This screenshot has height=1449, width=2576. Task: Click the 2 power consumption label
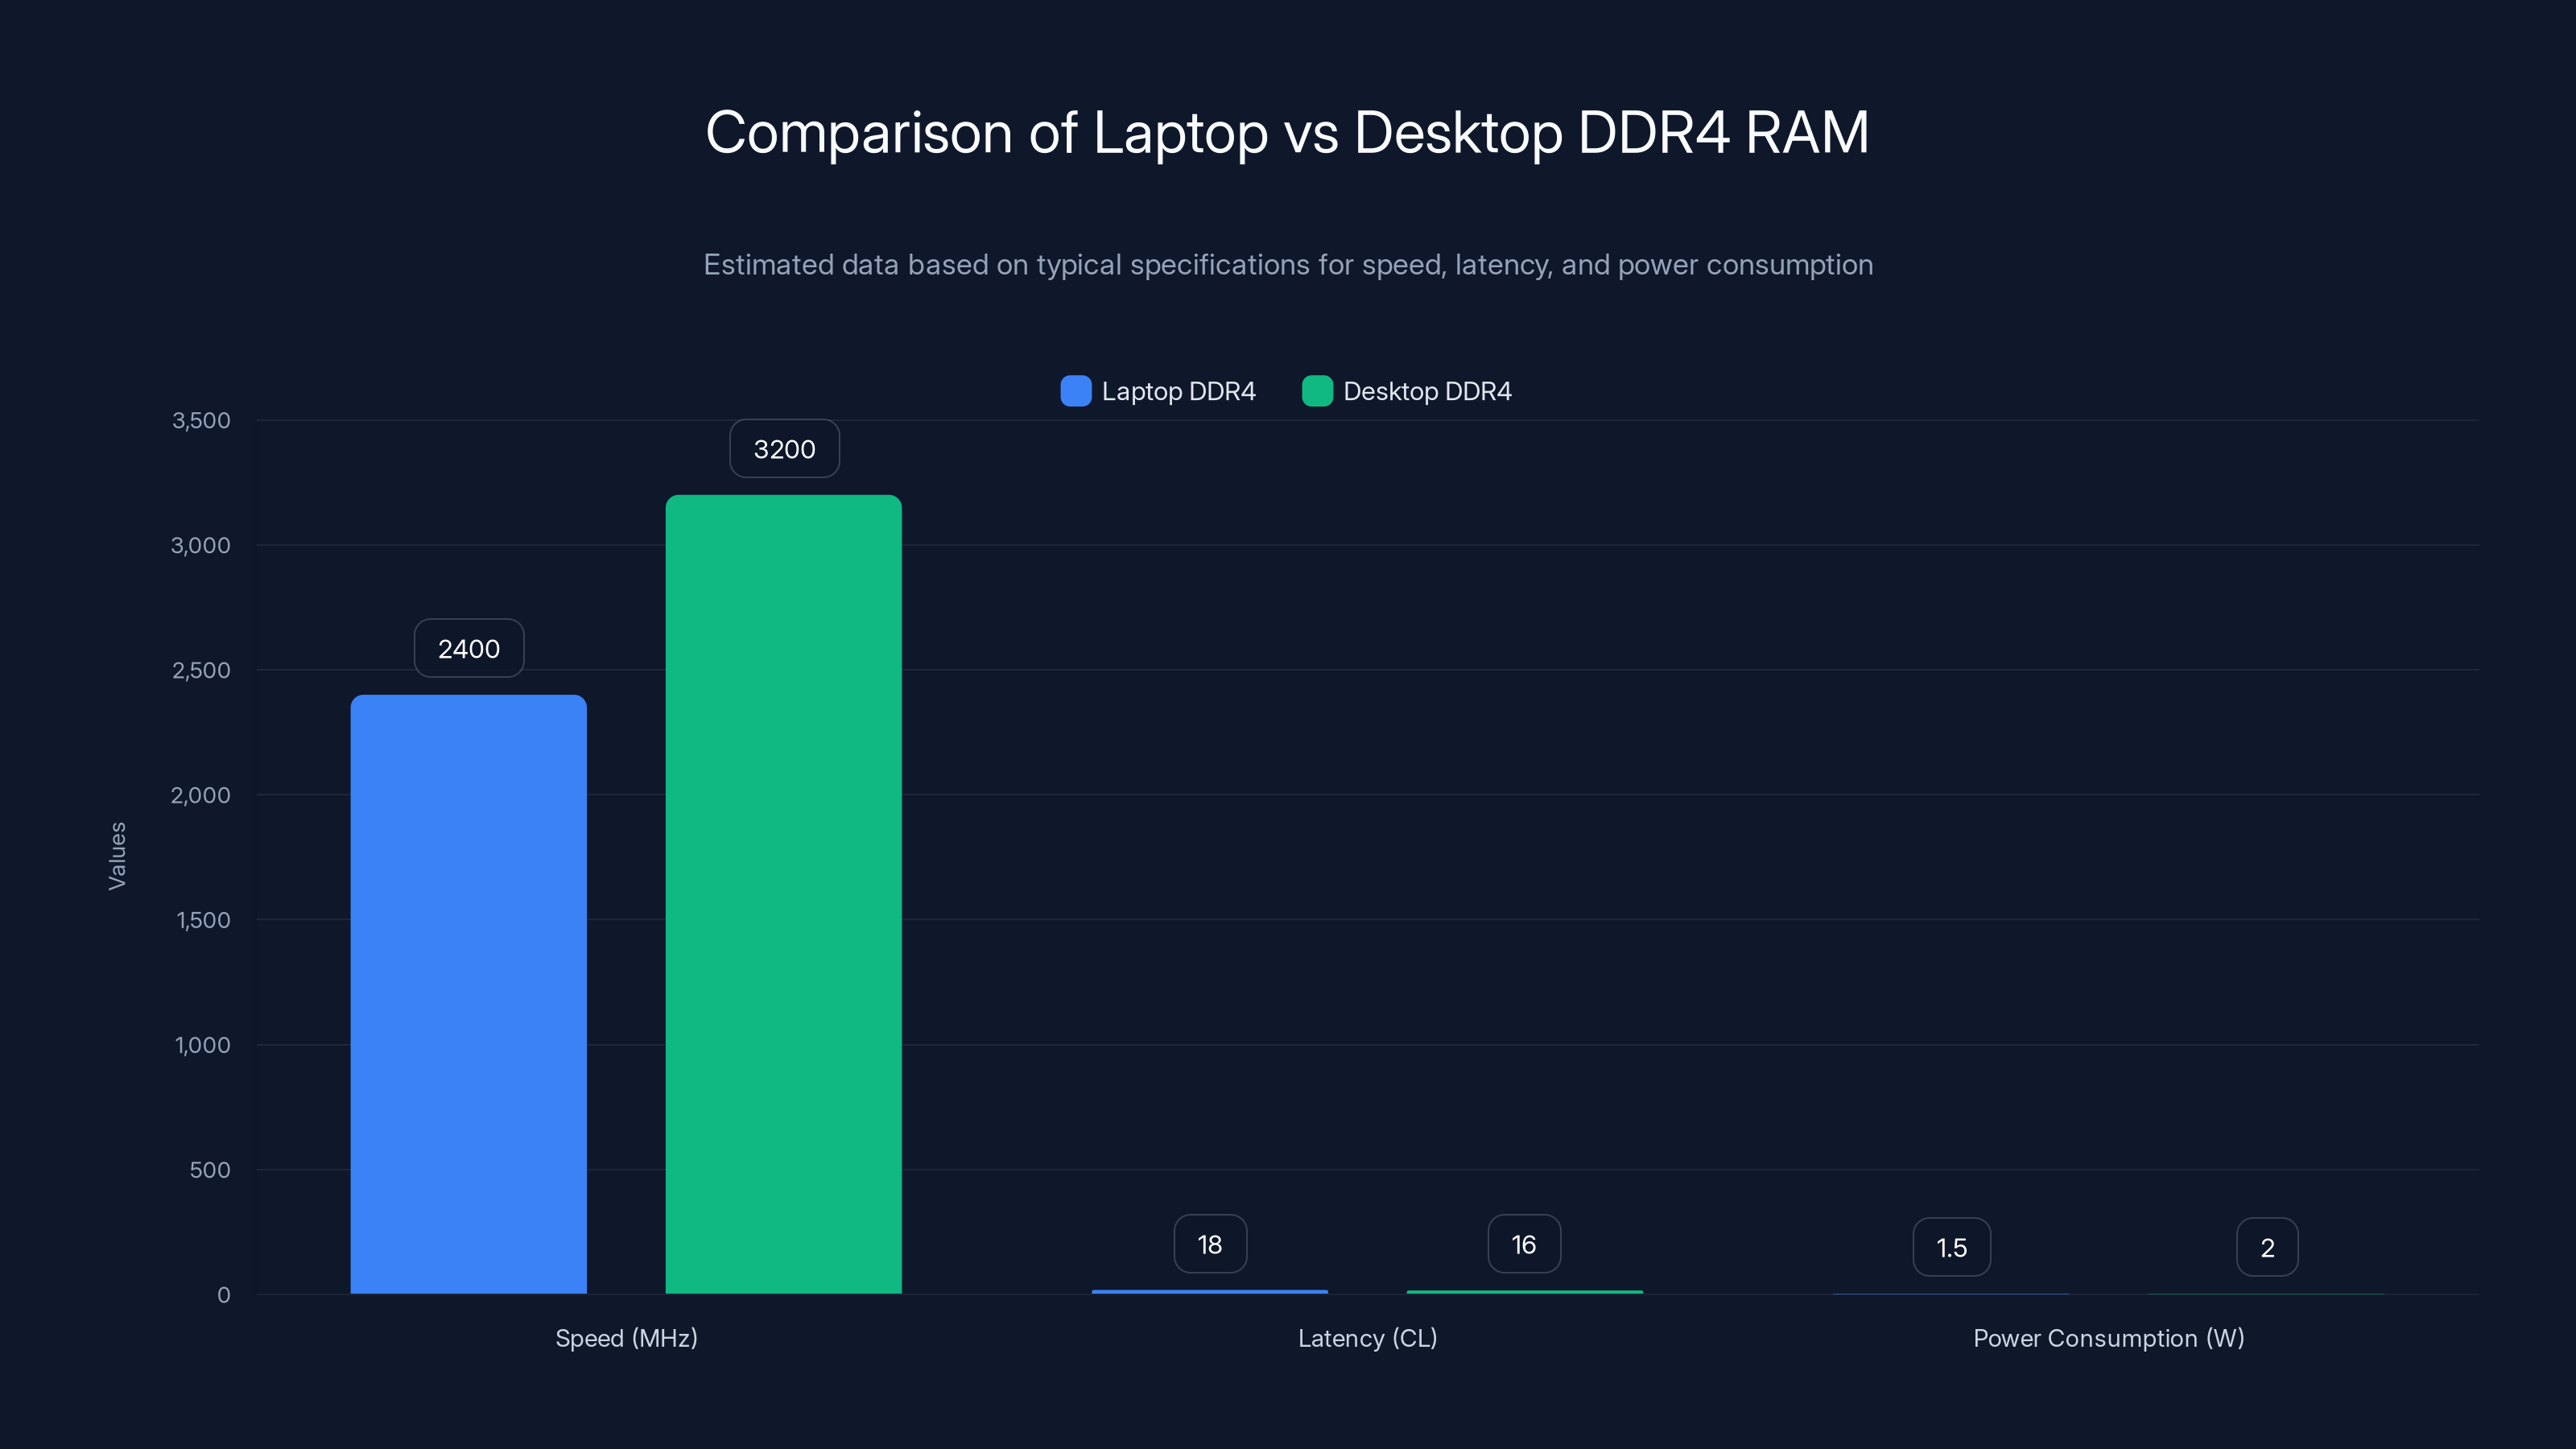point(2266,1247)
